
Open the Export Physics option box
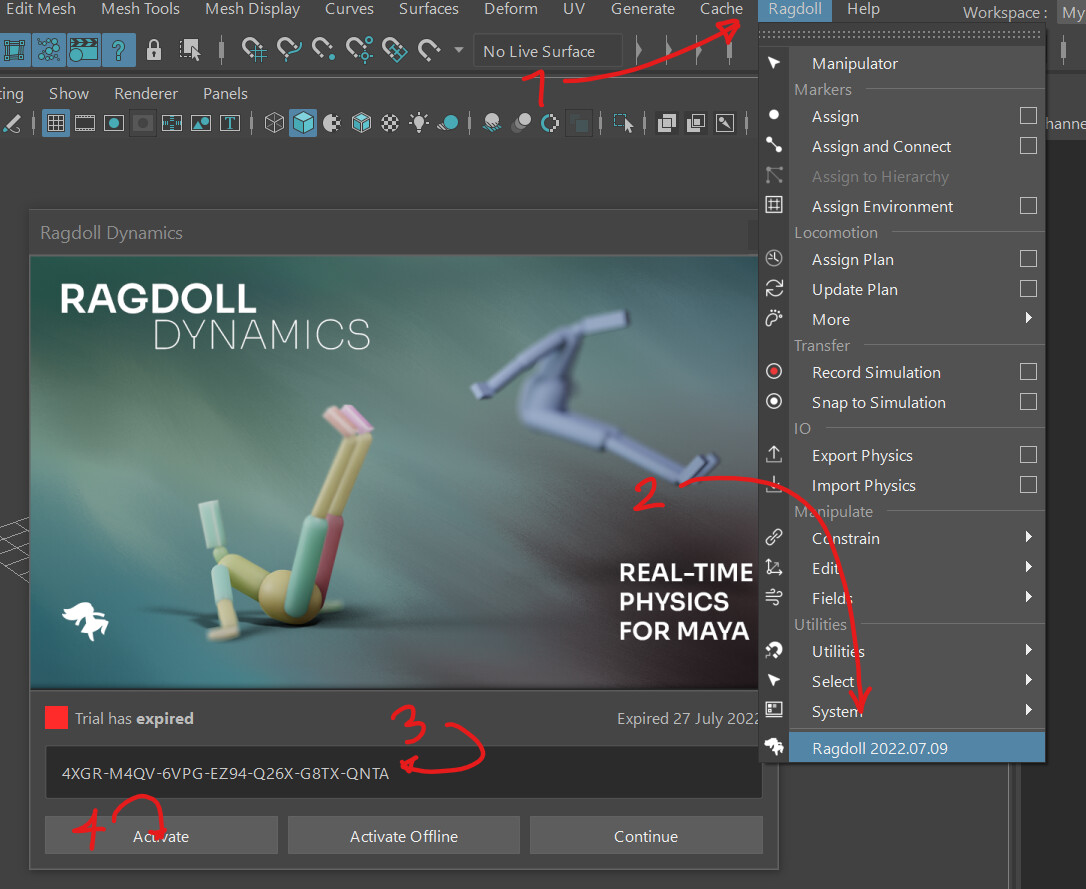coord(1029,454)
